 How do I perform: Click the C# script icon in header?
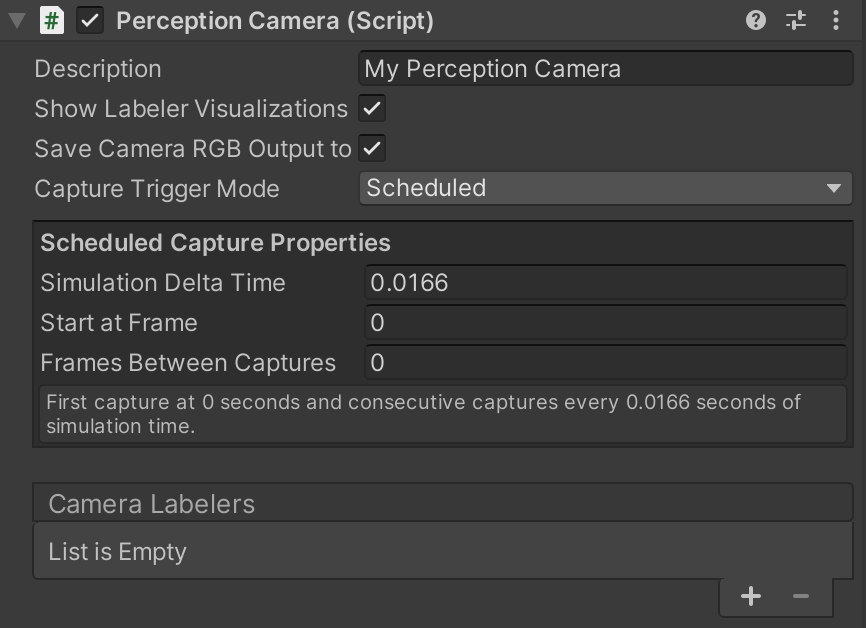pos(51,21)
